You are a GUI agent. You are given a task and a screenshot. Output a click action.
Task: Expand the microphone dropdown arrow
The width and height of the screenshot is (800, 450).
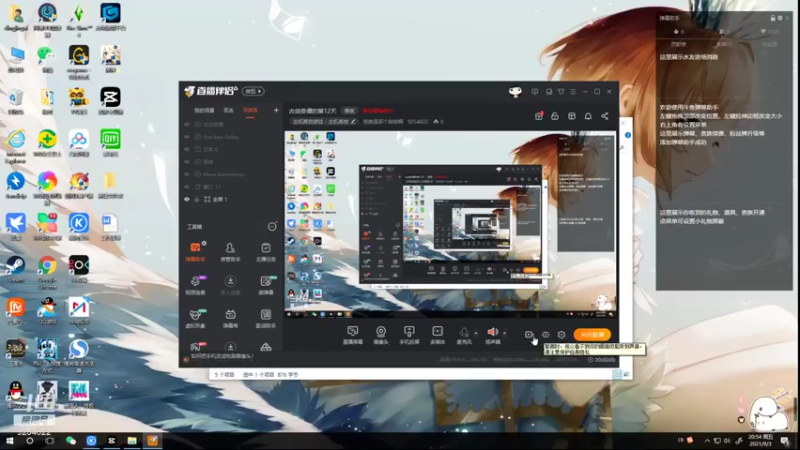[476, 333]
